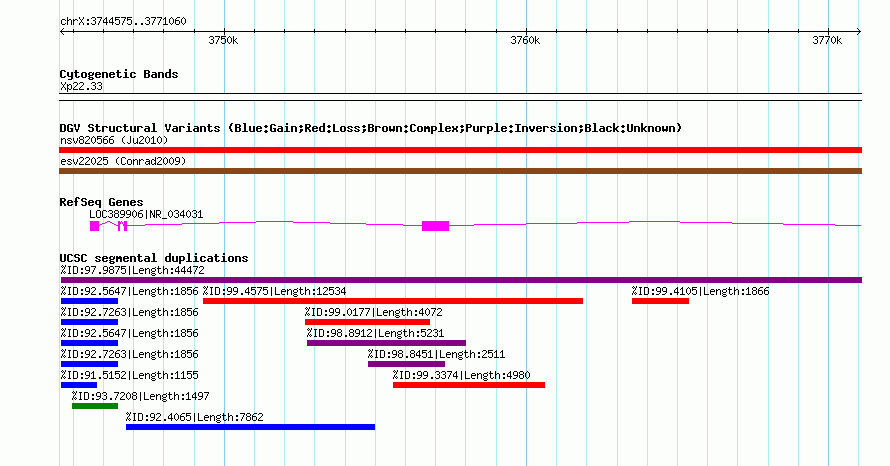This screenshot has width=890, height=466.
Task: Click the %ID:99.3374|Length:4980 label
Action: click(461, 376)
